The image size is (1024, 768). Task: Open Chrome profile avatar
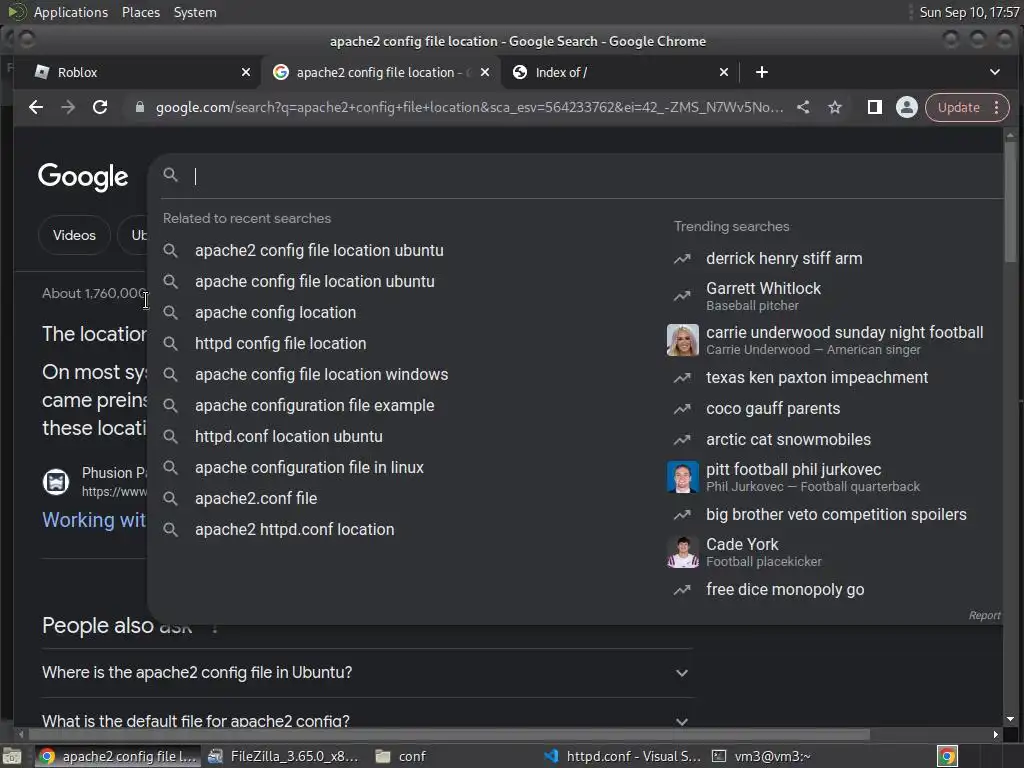[x=906, y=107]
